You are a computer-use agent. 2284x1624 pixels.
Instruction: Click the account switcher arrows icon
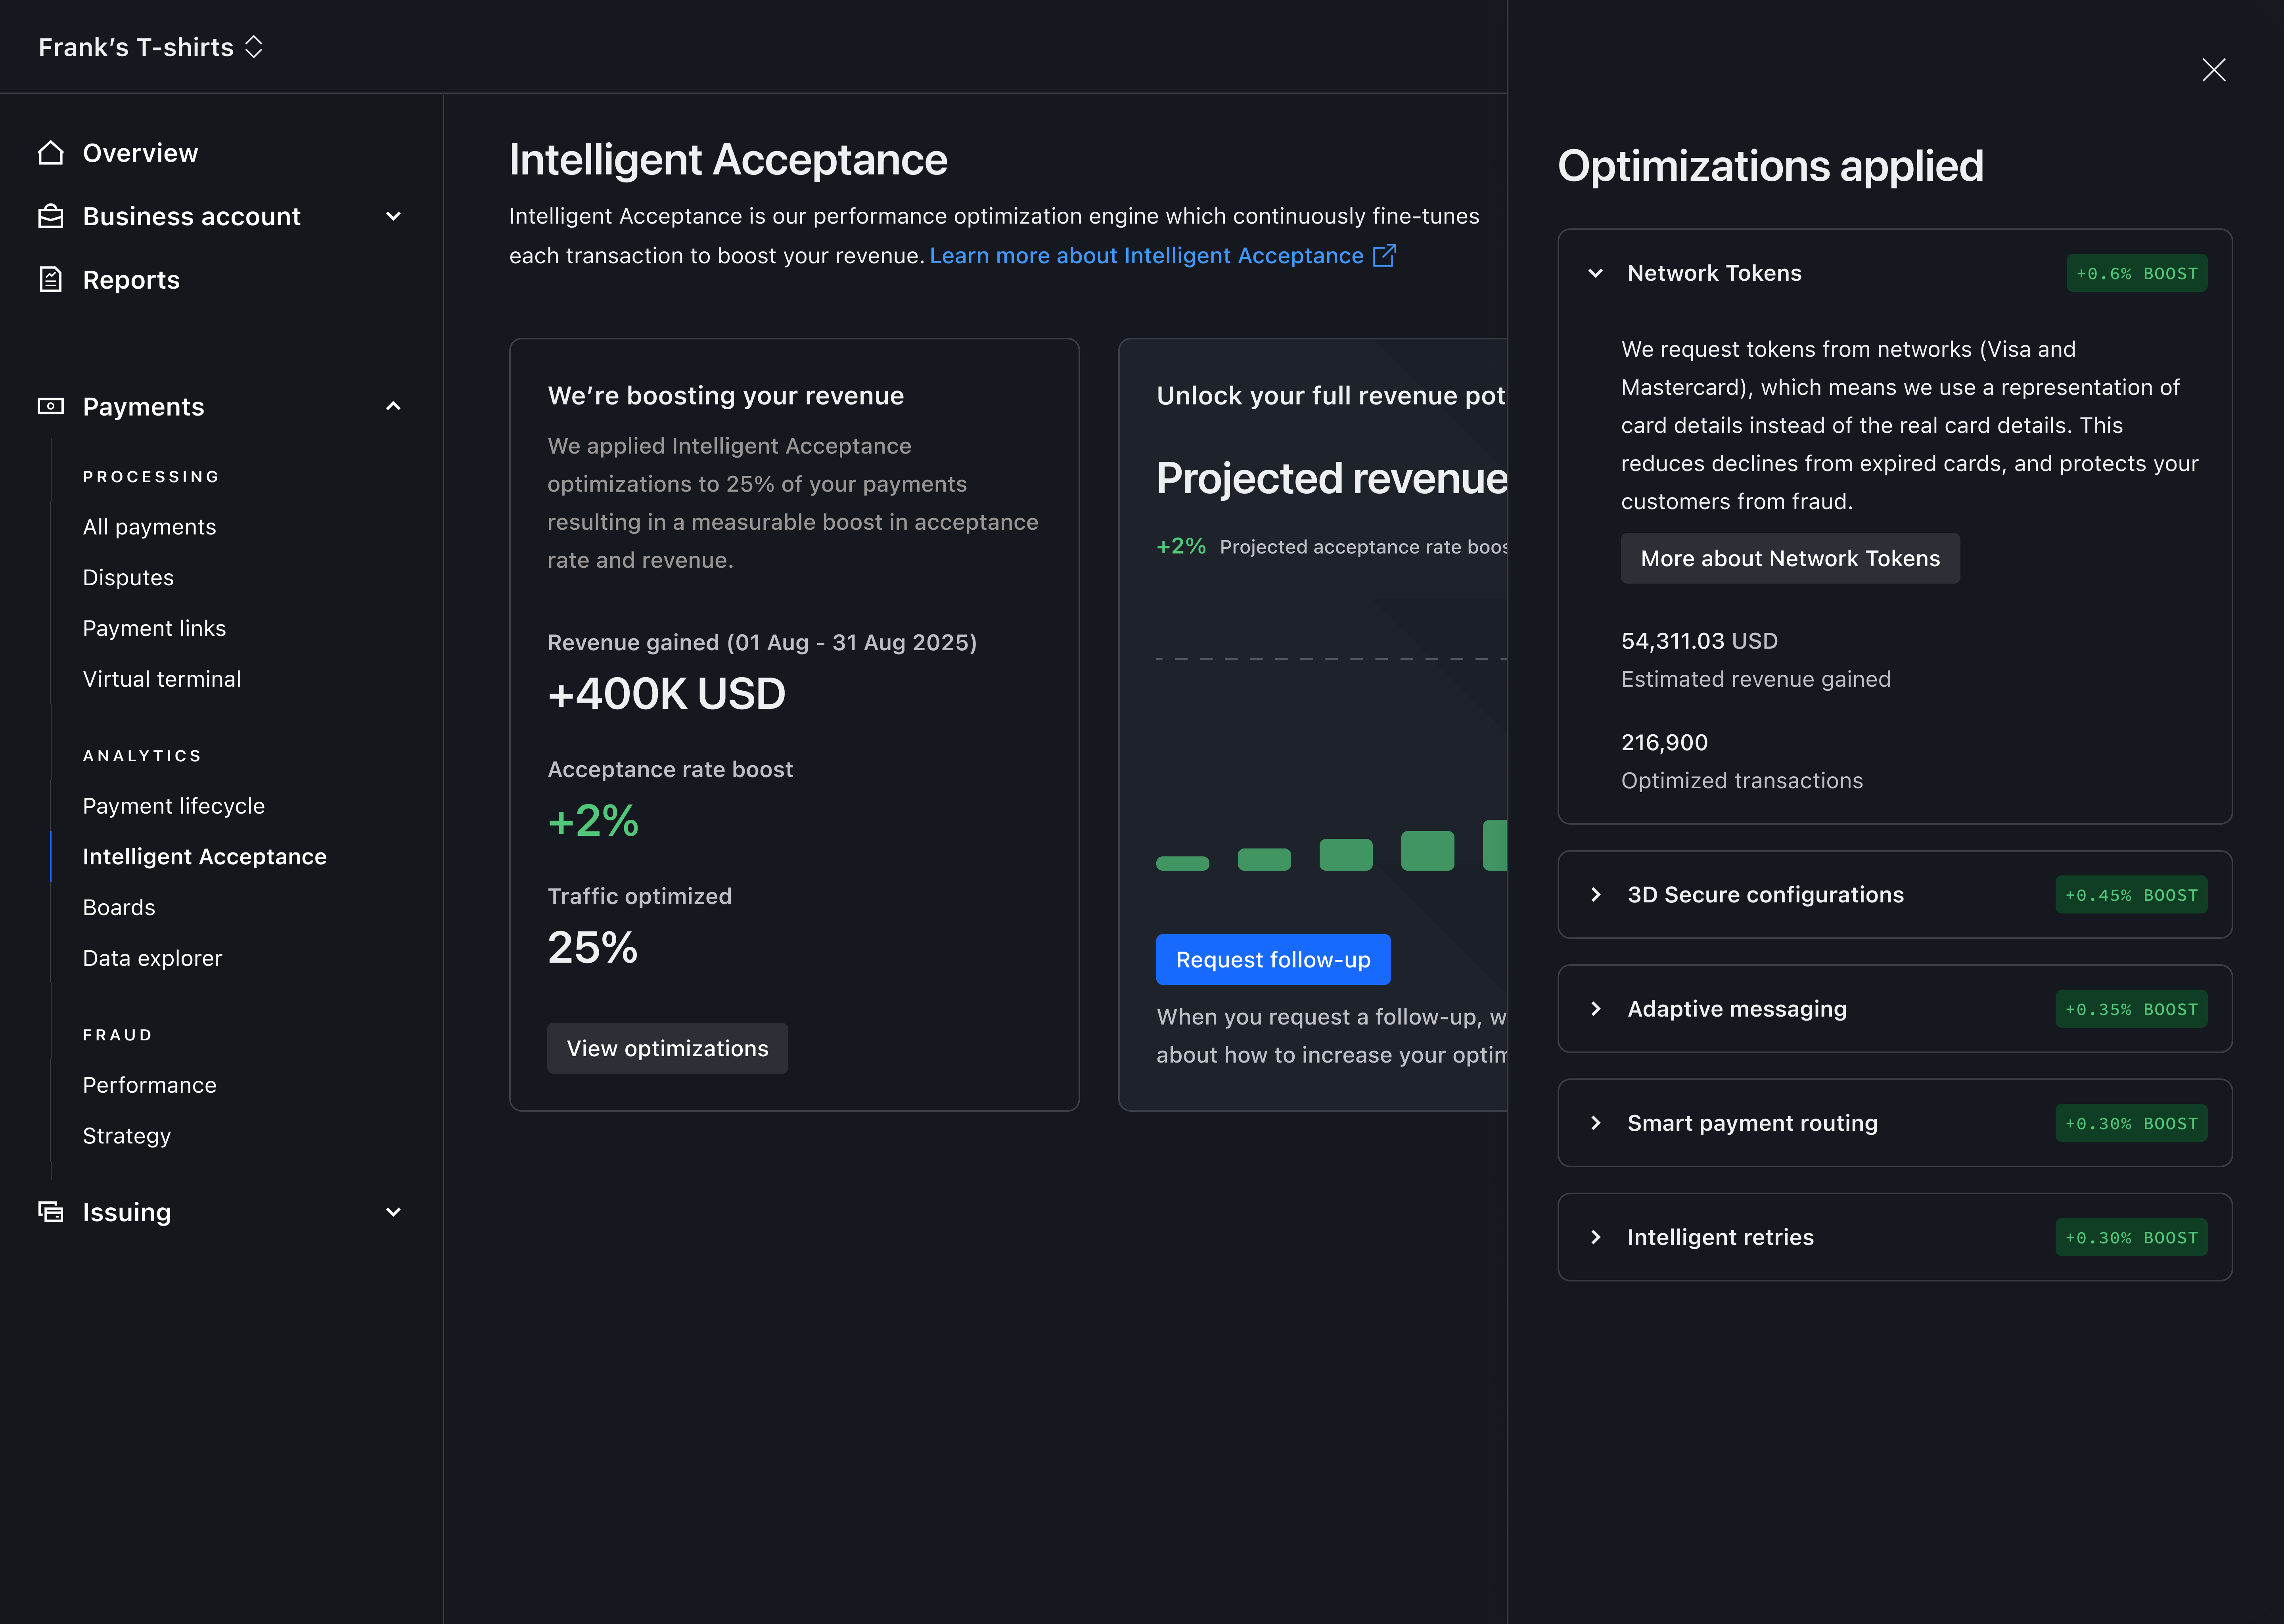tap(254, 47)
